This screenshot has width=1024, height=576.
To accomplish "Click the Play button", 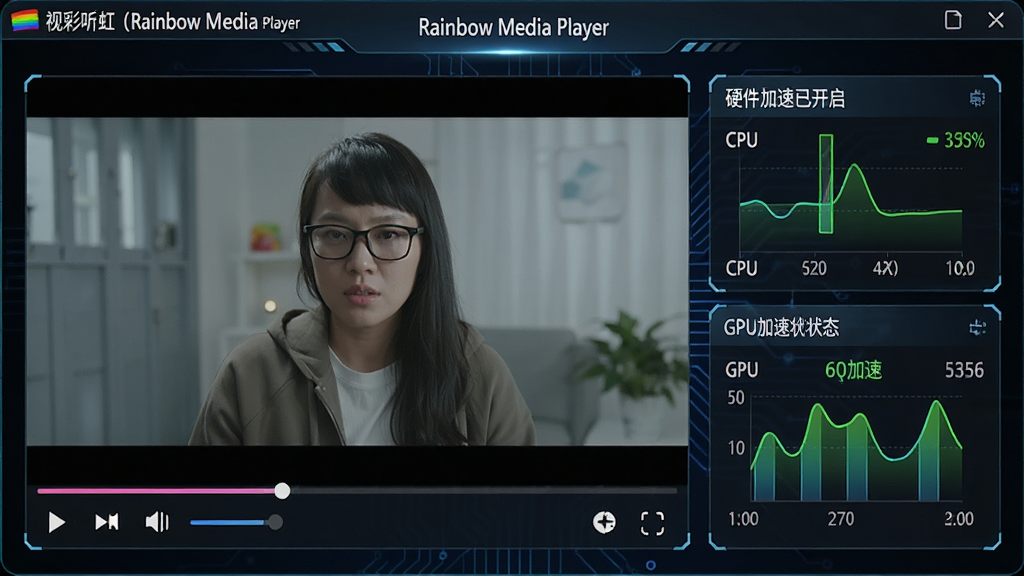I will [57, 522].
